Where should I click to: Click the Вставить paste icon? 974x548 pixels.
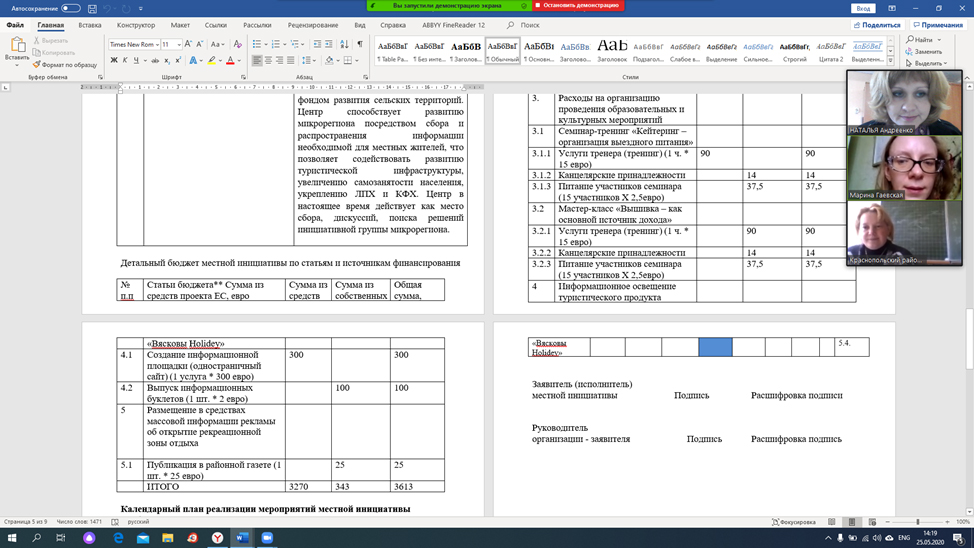17,45
